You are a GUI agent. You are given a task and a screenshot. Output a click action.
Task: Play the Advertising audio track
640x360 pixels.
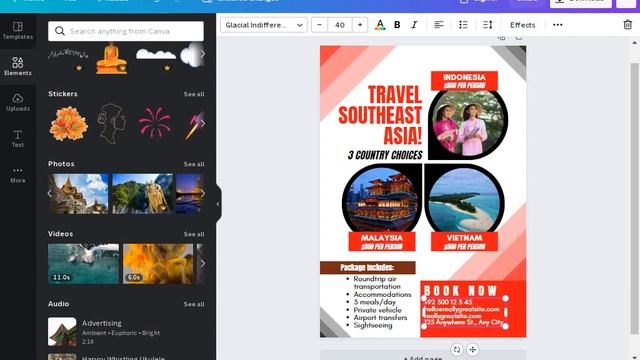click(62, 332)
